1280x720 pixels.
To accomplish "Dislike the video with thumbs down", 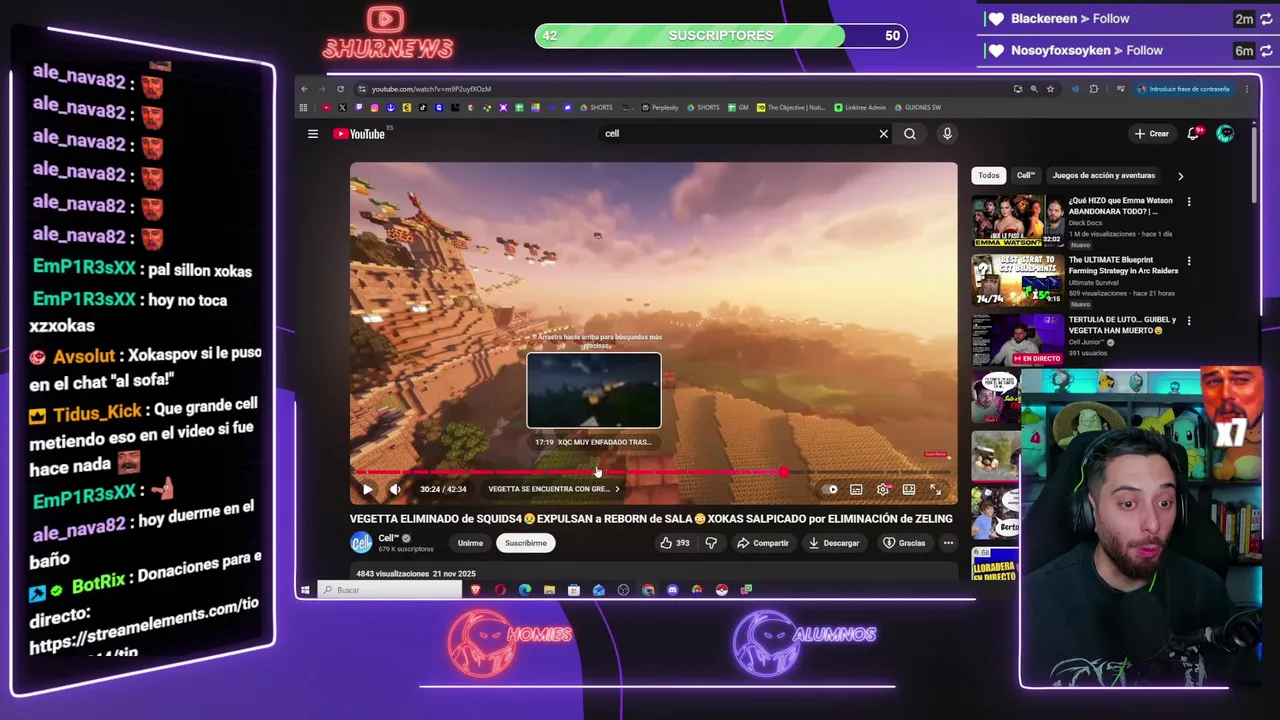I will pyautogui.click(x=711, y=543).
